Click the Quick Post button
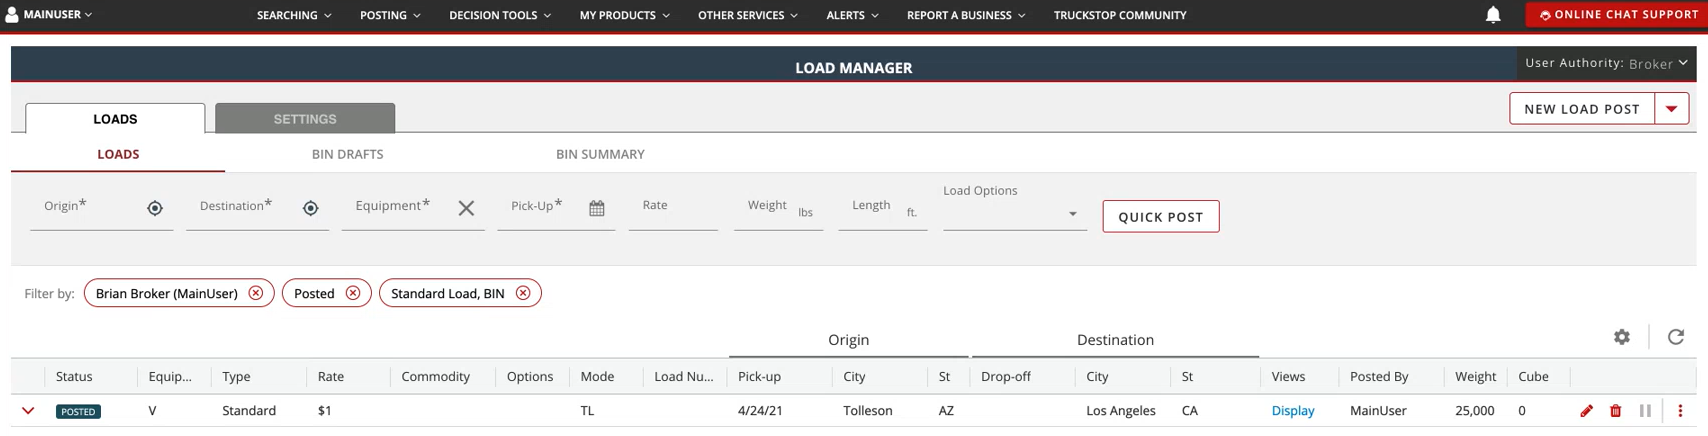 pos(1160,217)
